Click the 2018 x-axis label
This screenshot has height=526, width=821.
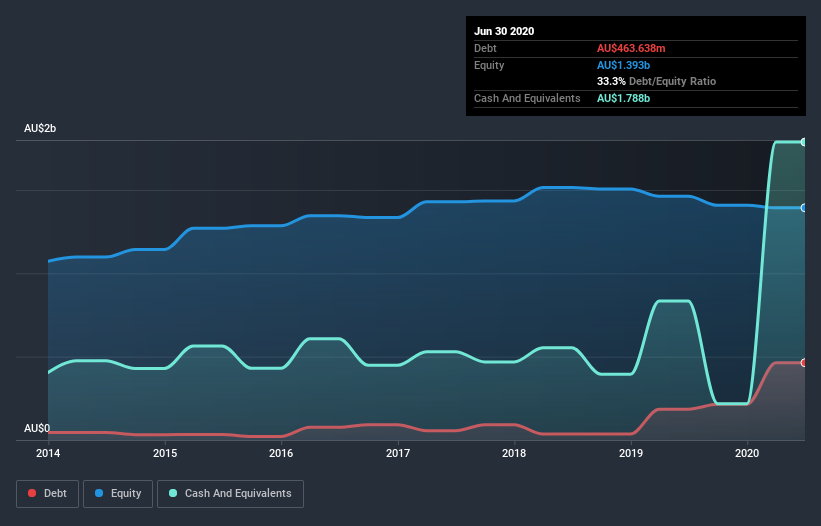[514, 453]
